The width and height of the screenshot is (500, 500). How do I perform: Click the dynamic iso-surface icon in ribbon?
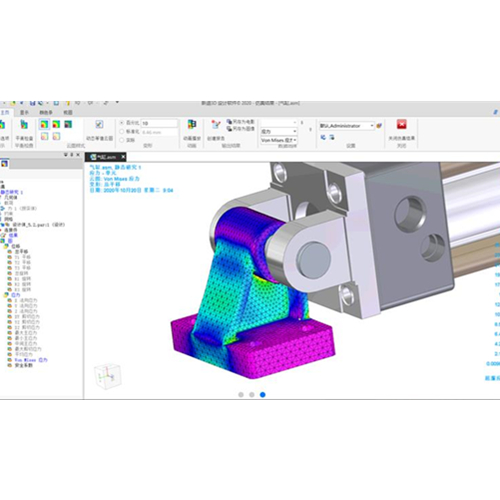pos(99,125)
